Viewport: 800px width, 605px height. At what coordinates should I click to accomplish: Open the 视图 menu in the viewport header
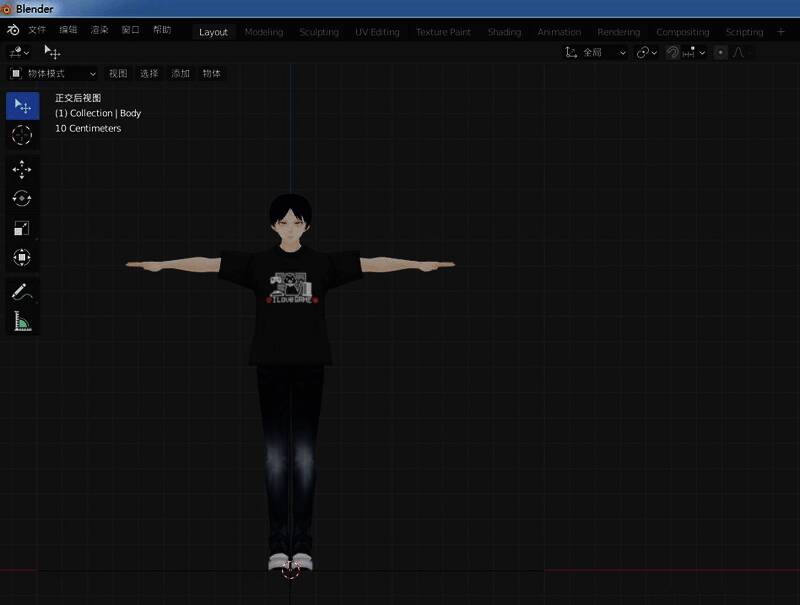(x=117, y=73)
